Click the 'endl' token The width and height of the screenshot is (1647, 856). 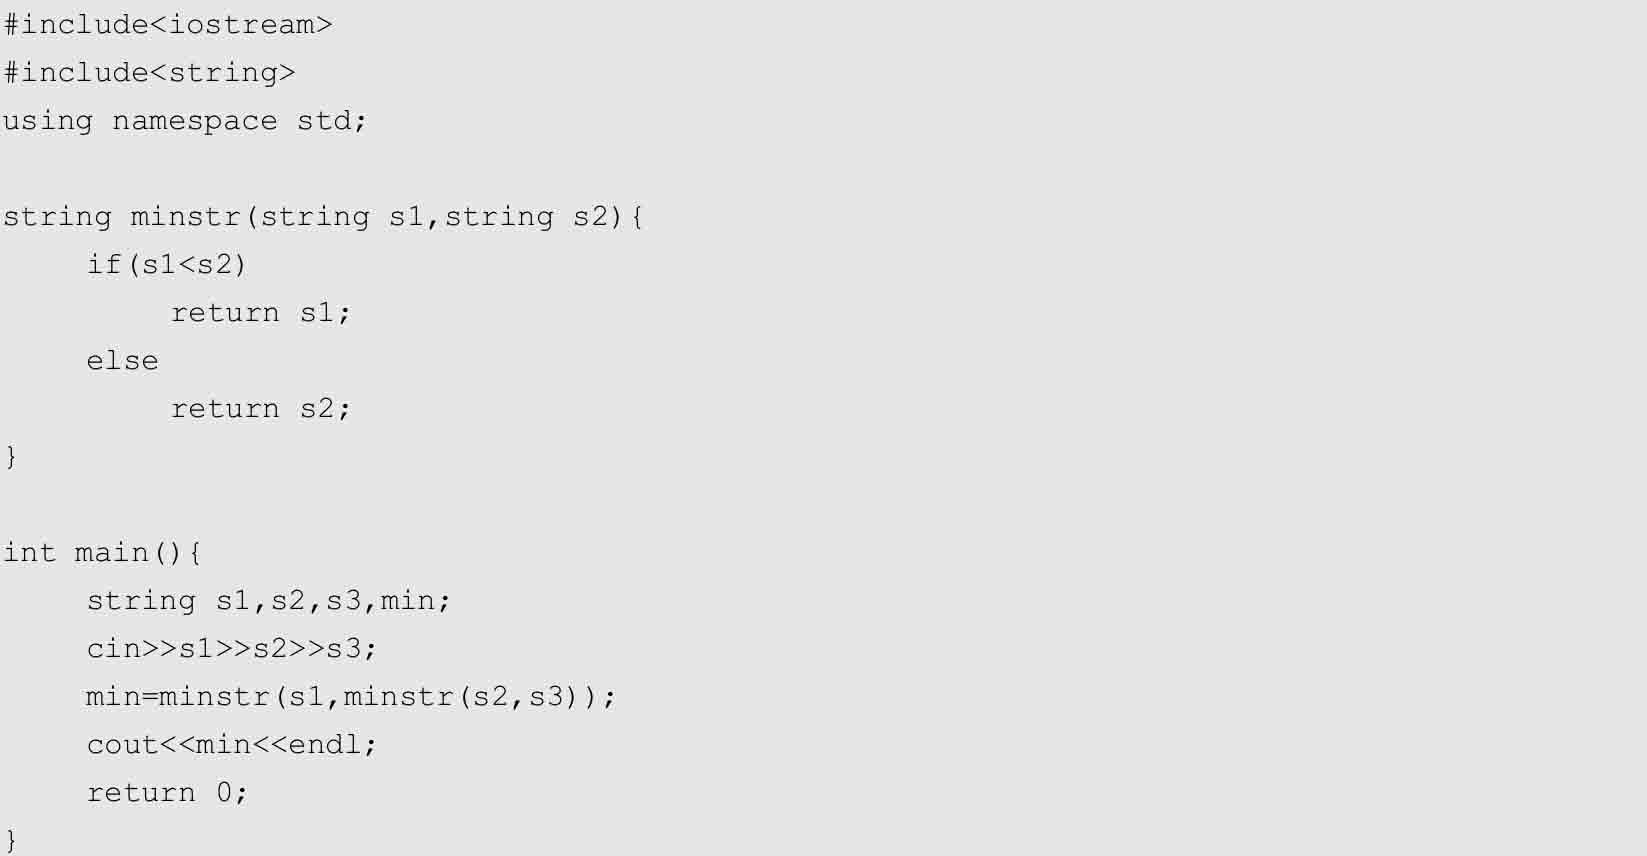(323, 745)
